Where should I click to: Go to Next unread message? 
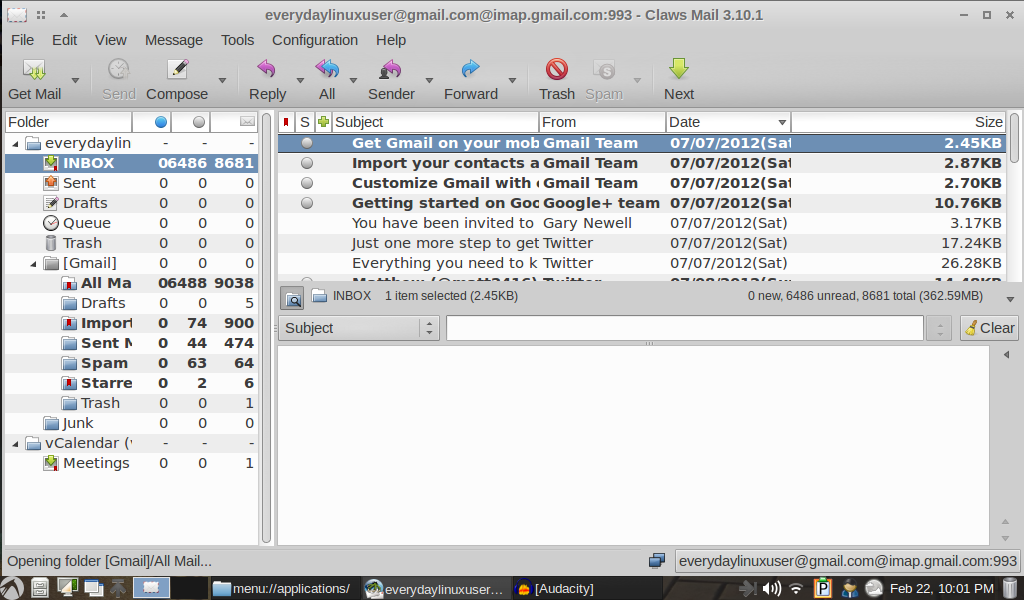pyautogui.click(x=679, y=71)
